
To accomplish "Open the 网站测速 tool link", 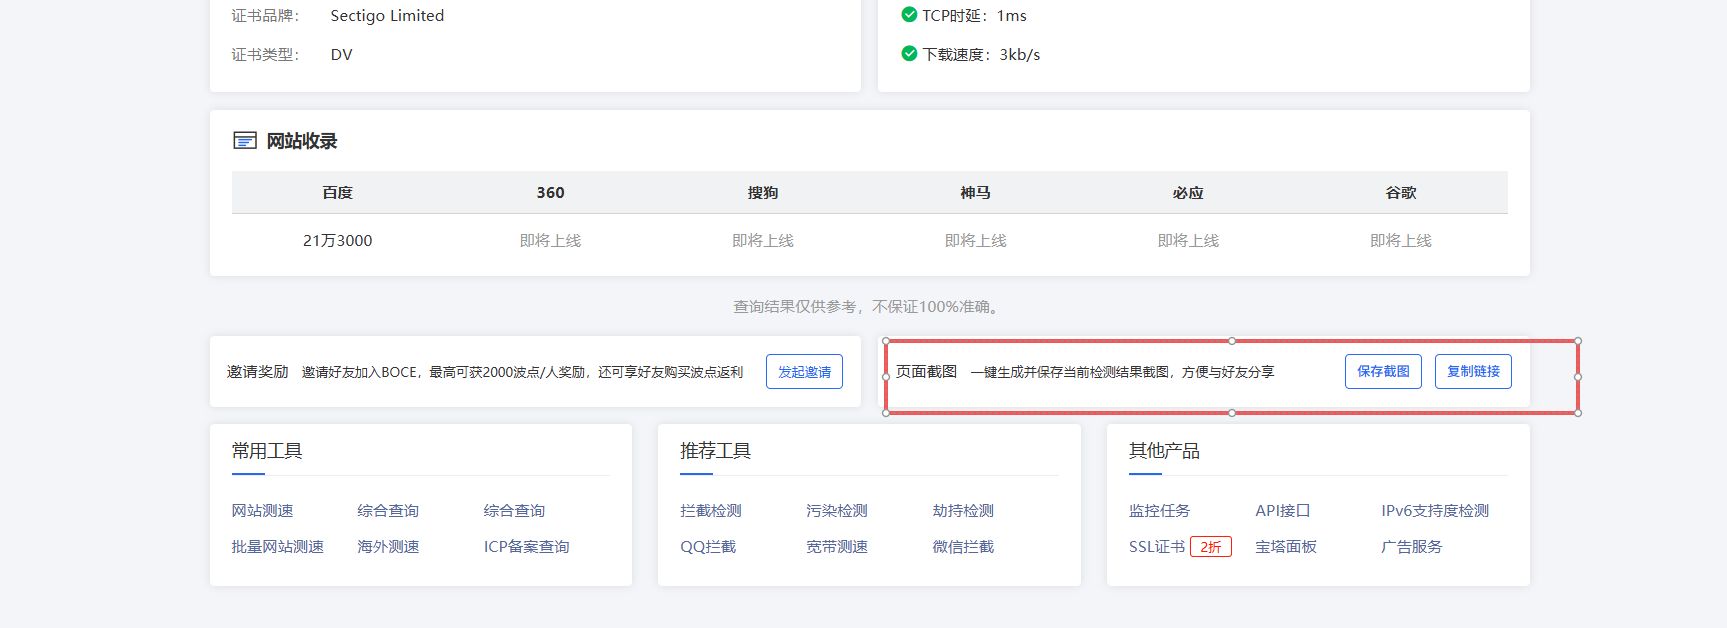I will [x=262, y=511].
